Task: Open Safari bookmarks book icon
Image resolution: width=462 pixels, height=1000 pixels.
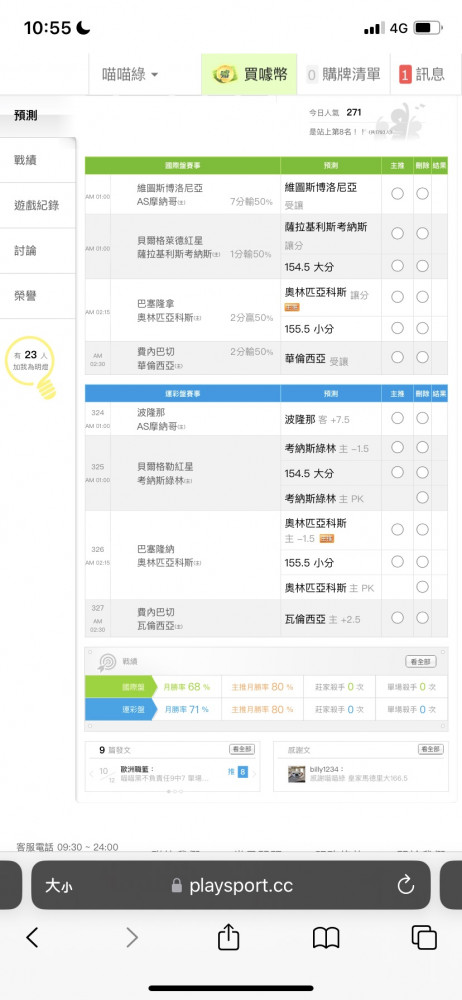Action: pos(325,938)
